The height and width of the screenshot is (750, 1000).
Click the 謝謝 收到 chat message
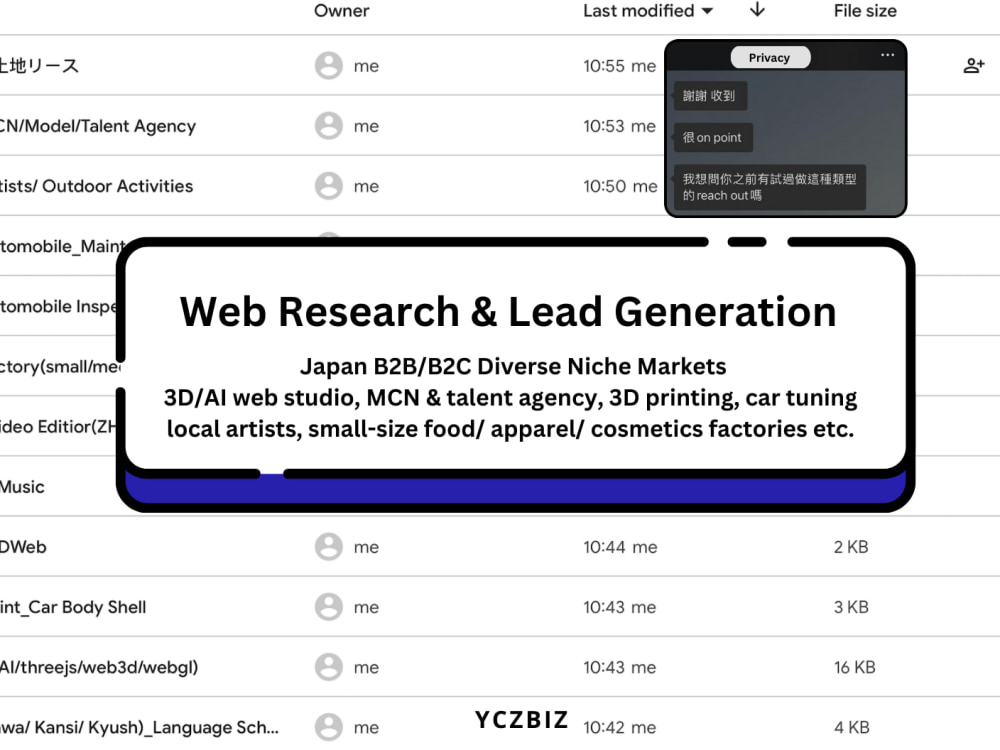click(710, 96)
